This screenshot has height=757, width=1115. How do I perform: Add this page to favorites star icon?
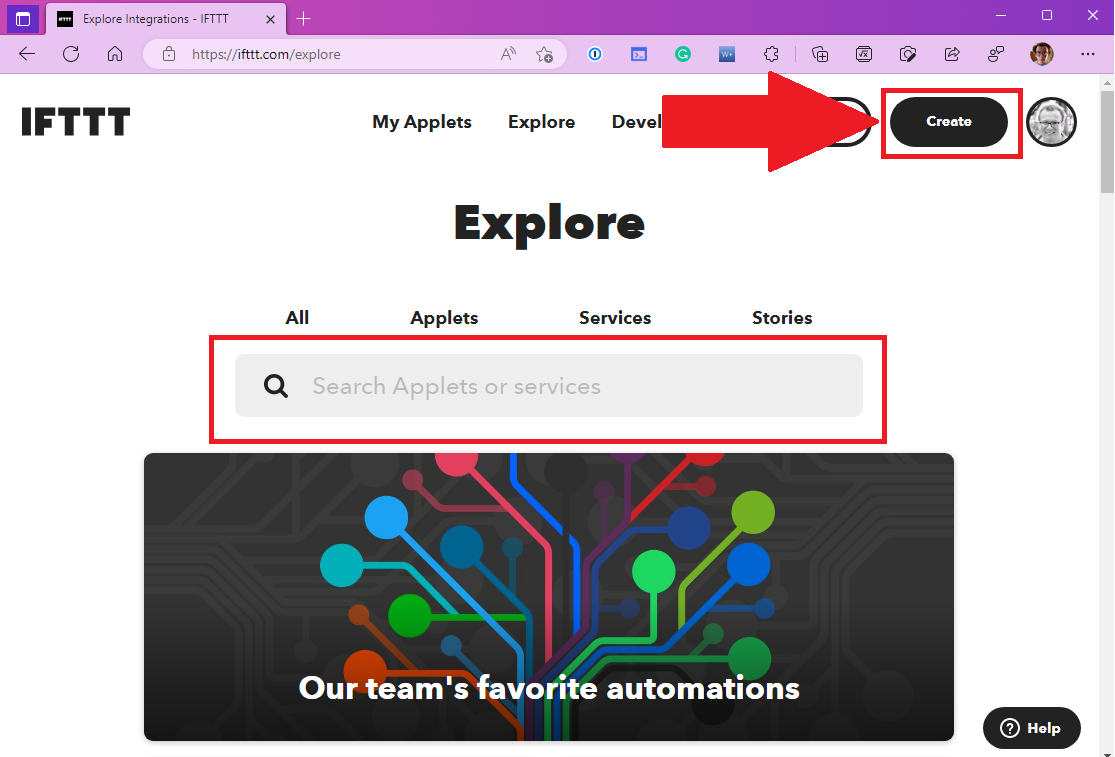(545, 54)
